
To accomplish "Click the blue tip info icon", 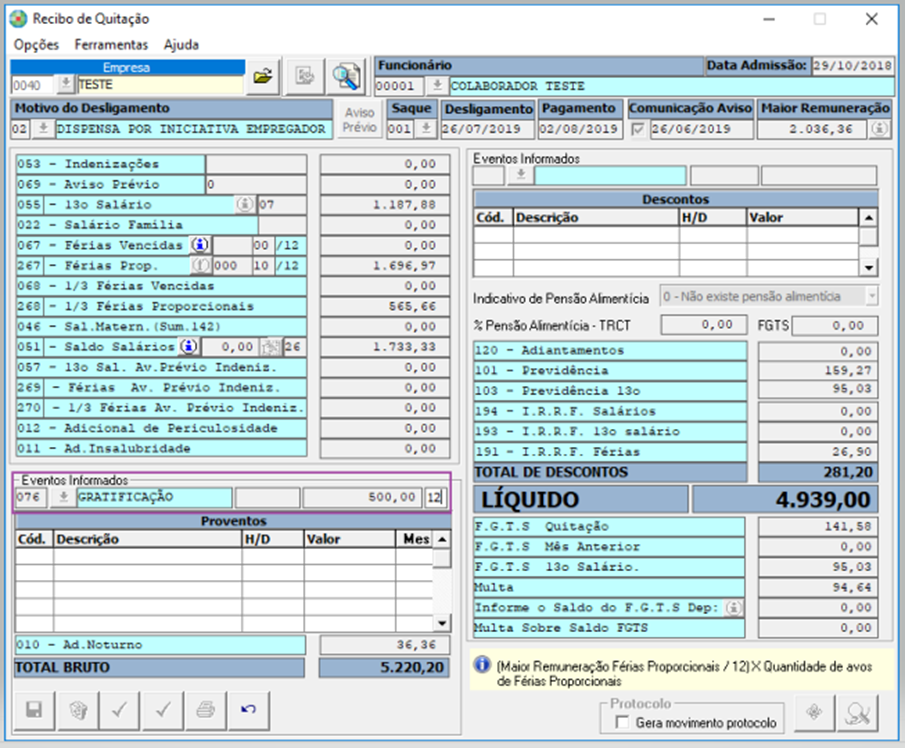I will [482, 665].
